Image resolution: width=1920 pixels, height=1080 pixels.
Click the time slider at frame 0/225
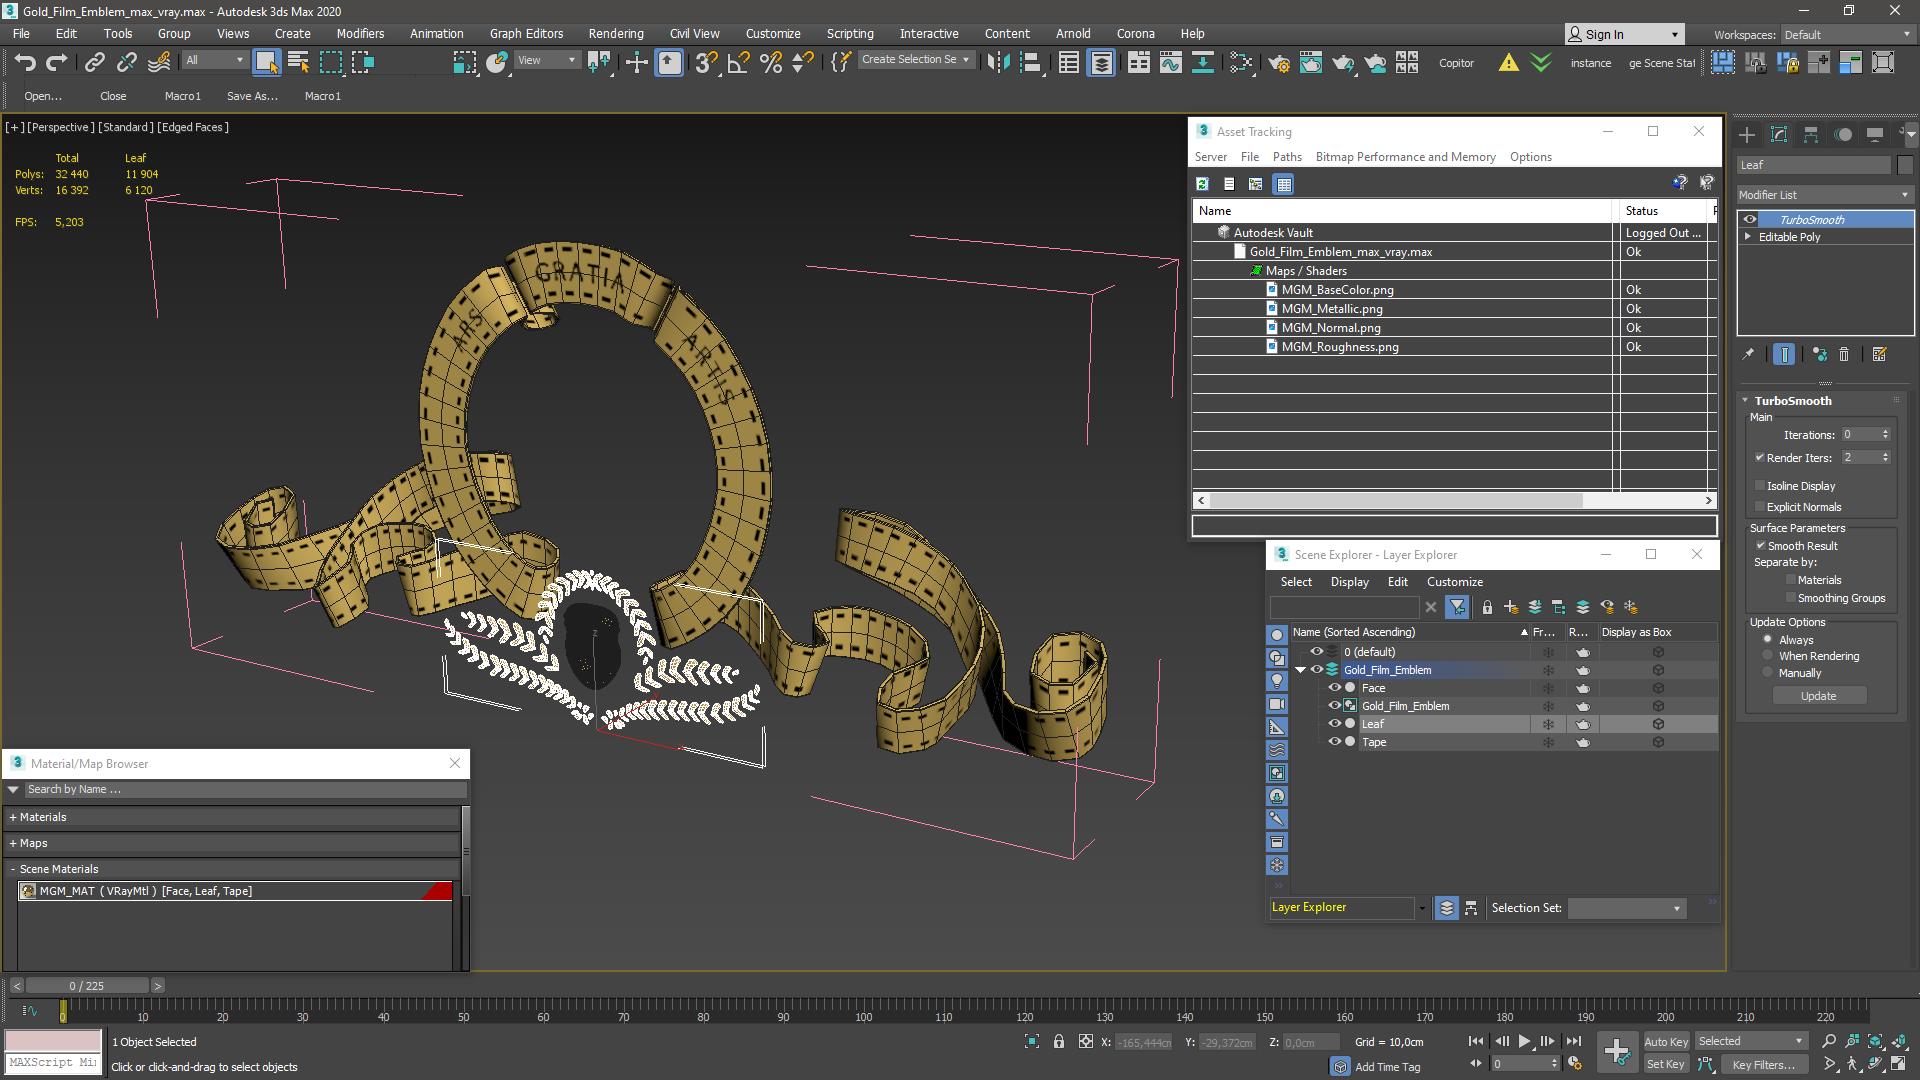(x=87, y=986)
